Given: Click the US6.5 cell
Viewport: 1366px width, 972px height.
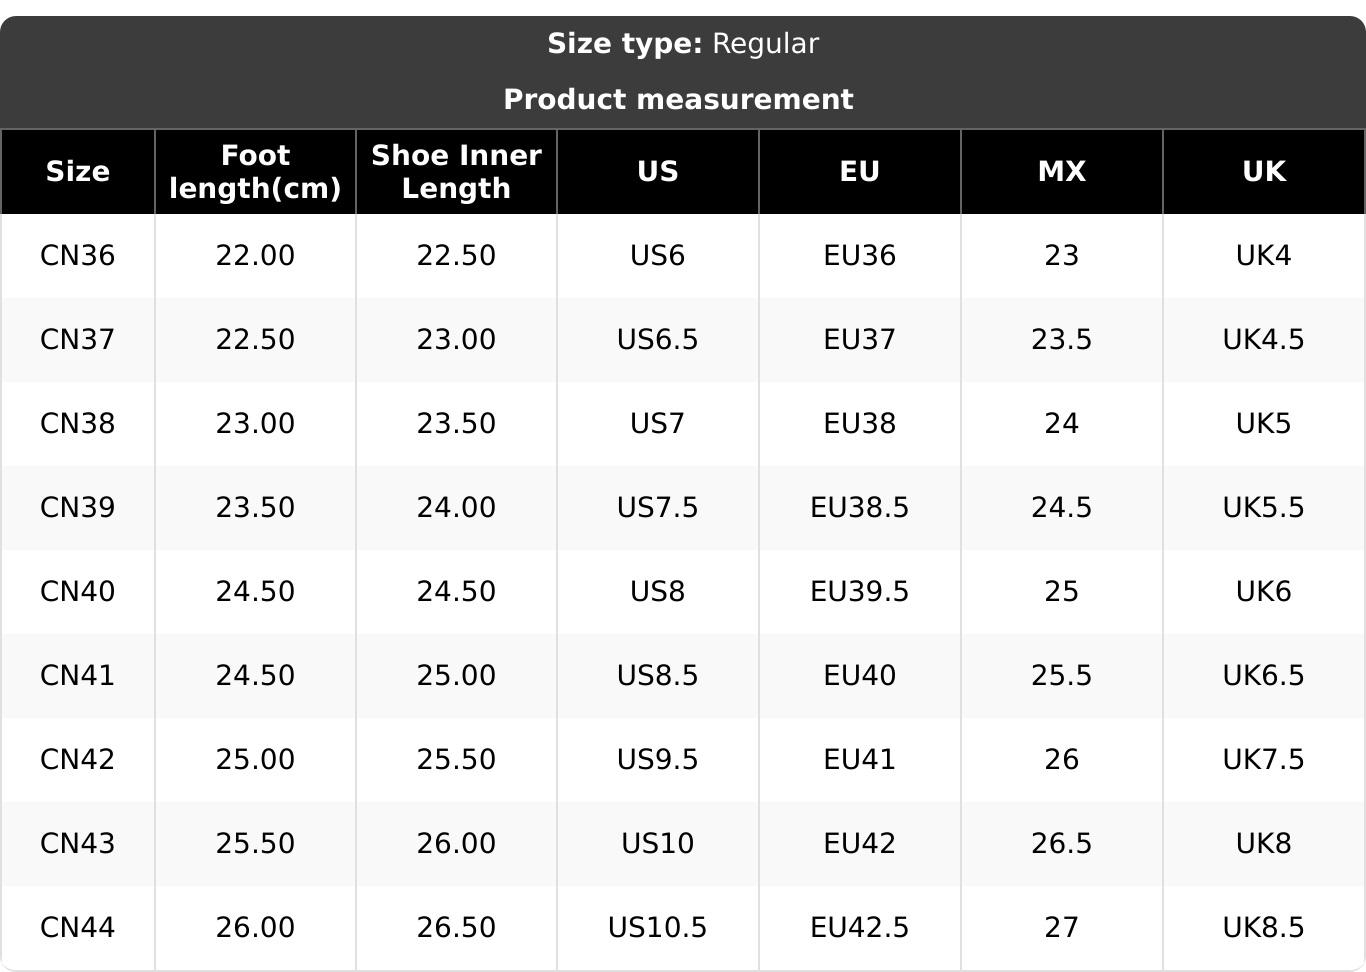Looking at the screenshot, I should pyautogui.click(x=657, y=339).
